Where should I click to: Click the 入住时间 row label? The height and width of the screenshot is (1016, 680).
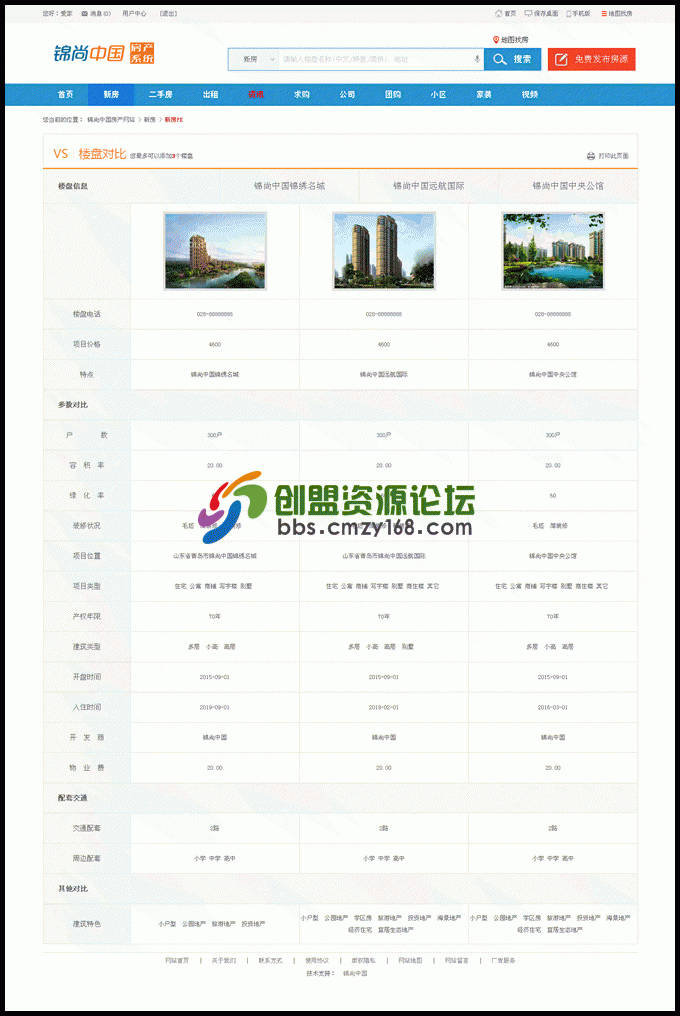tap(87, 707)
